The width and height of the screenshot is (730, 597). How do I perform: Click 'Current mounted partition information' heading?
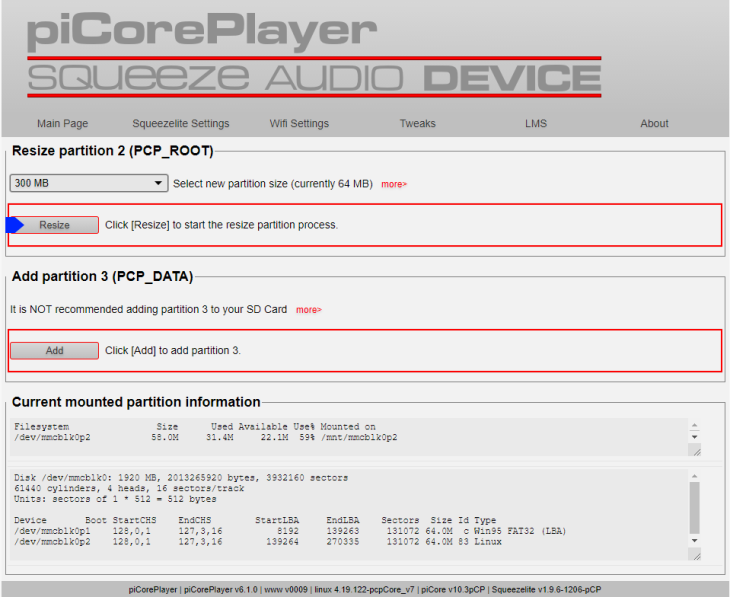[x=136, y=402]
